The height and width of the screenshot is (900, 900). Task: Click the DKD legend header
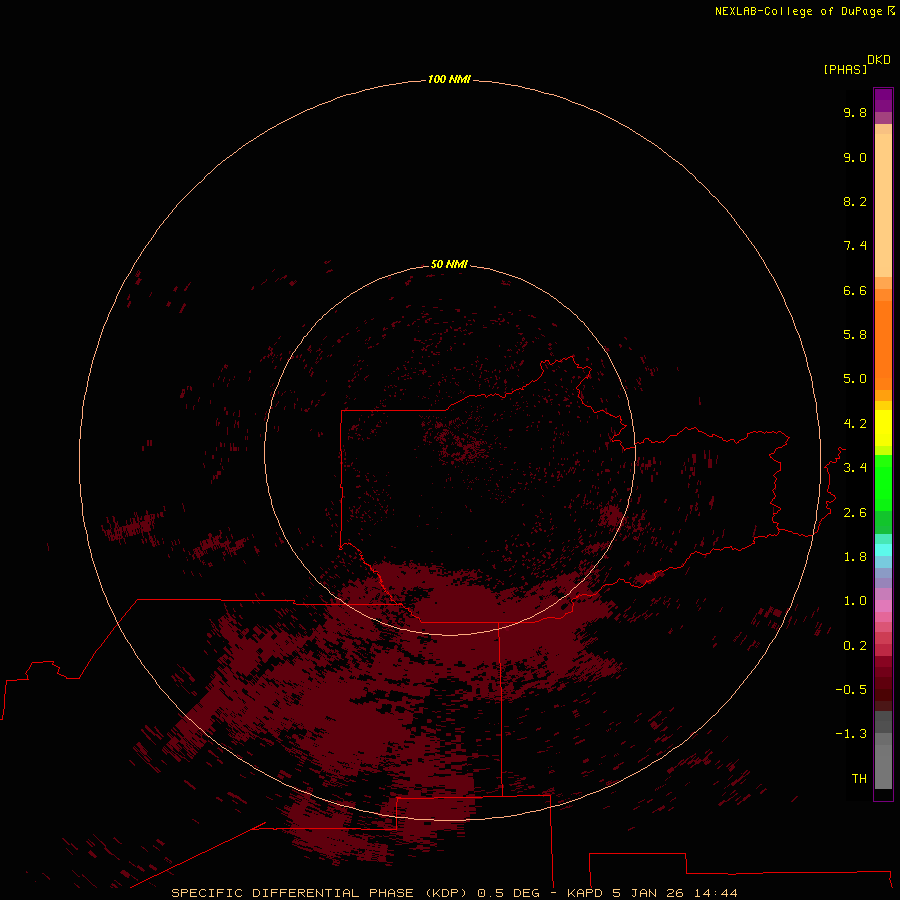(878, 60)
